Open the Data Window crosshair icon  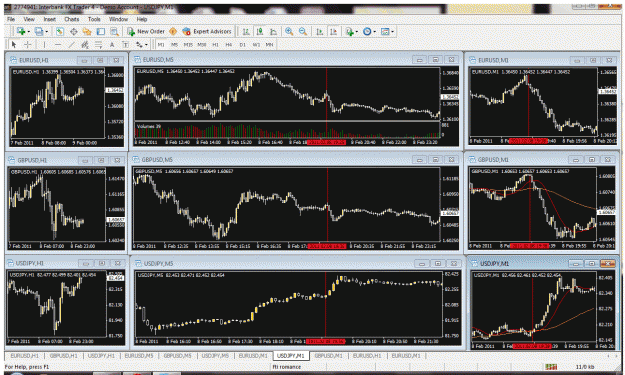pos(74,31)
